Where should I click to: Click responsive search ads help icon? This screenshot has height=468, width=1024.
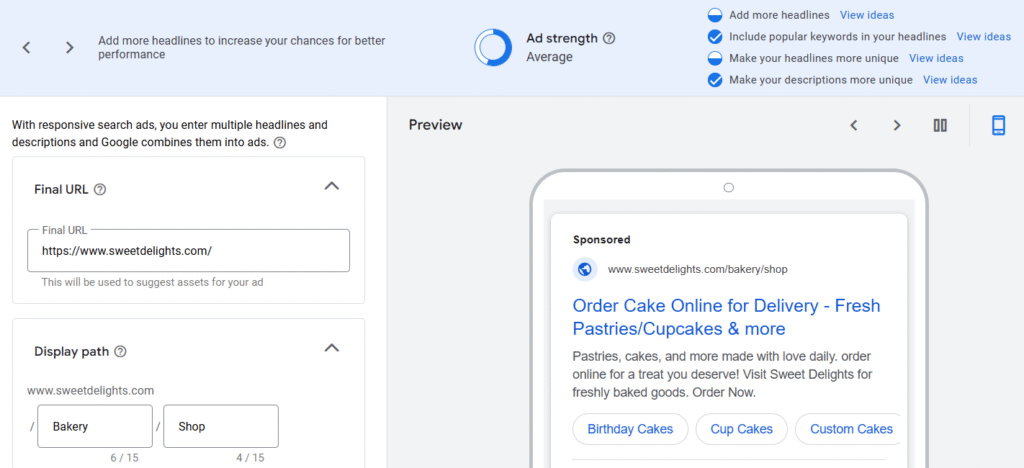point(280,143)
